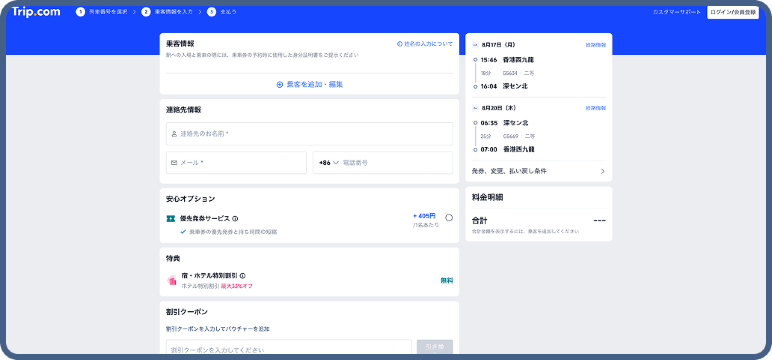The width and height of the screenshot is (772, 360).
Task: Click arrival time 16:04 深セン北
Action: click(504, 86)
